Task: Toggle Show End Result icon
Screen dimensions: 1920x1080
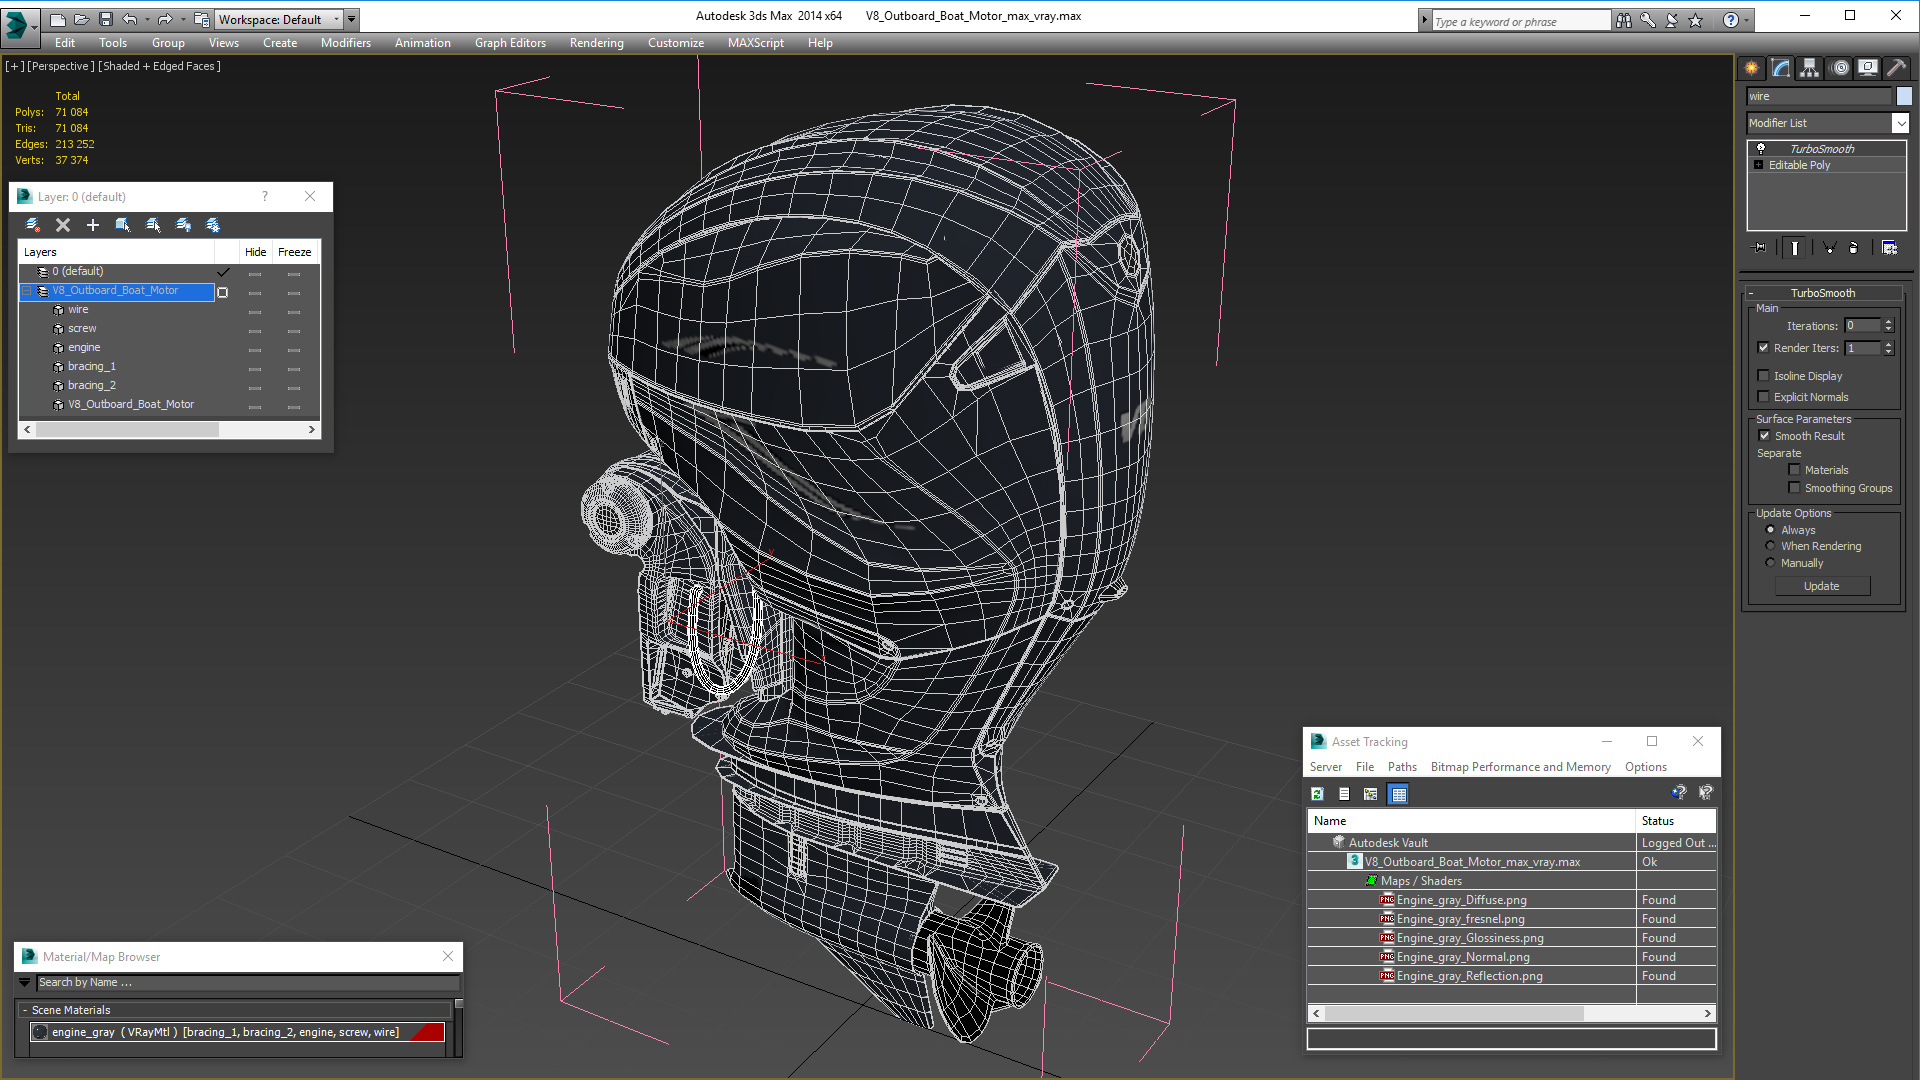Action: (1795, 247)
